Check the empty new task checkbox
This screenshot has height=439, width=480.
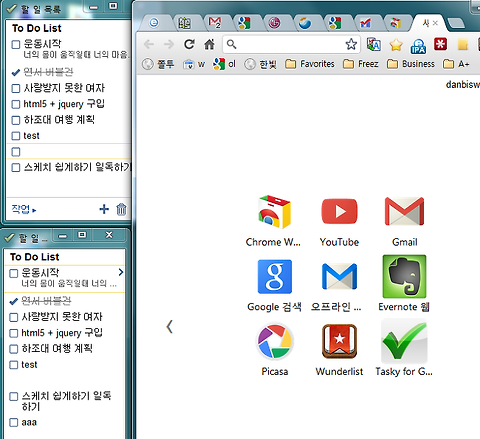[x=16, y=152]
